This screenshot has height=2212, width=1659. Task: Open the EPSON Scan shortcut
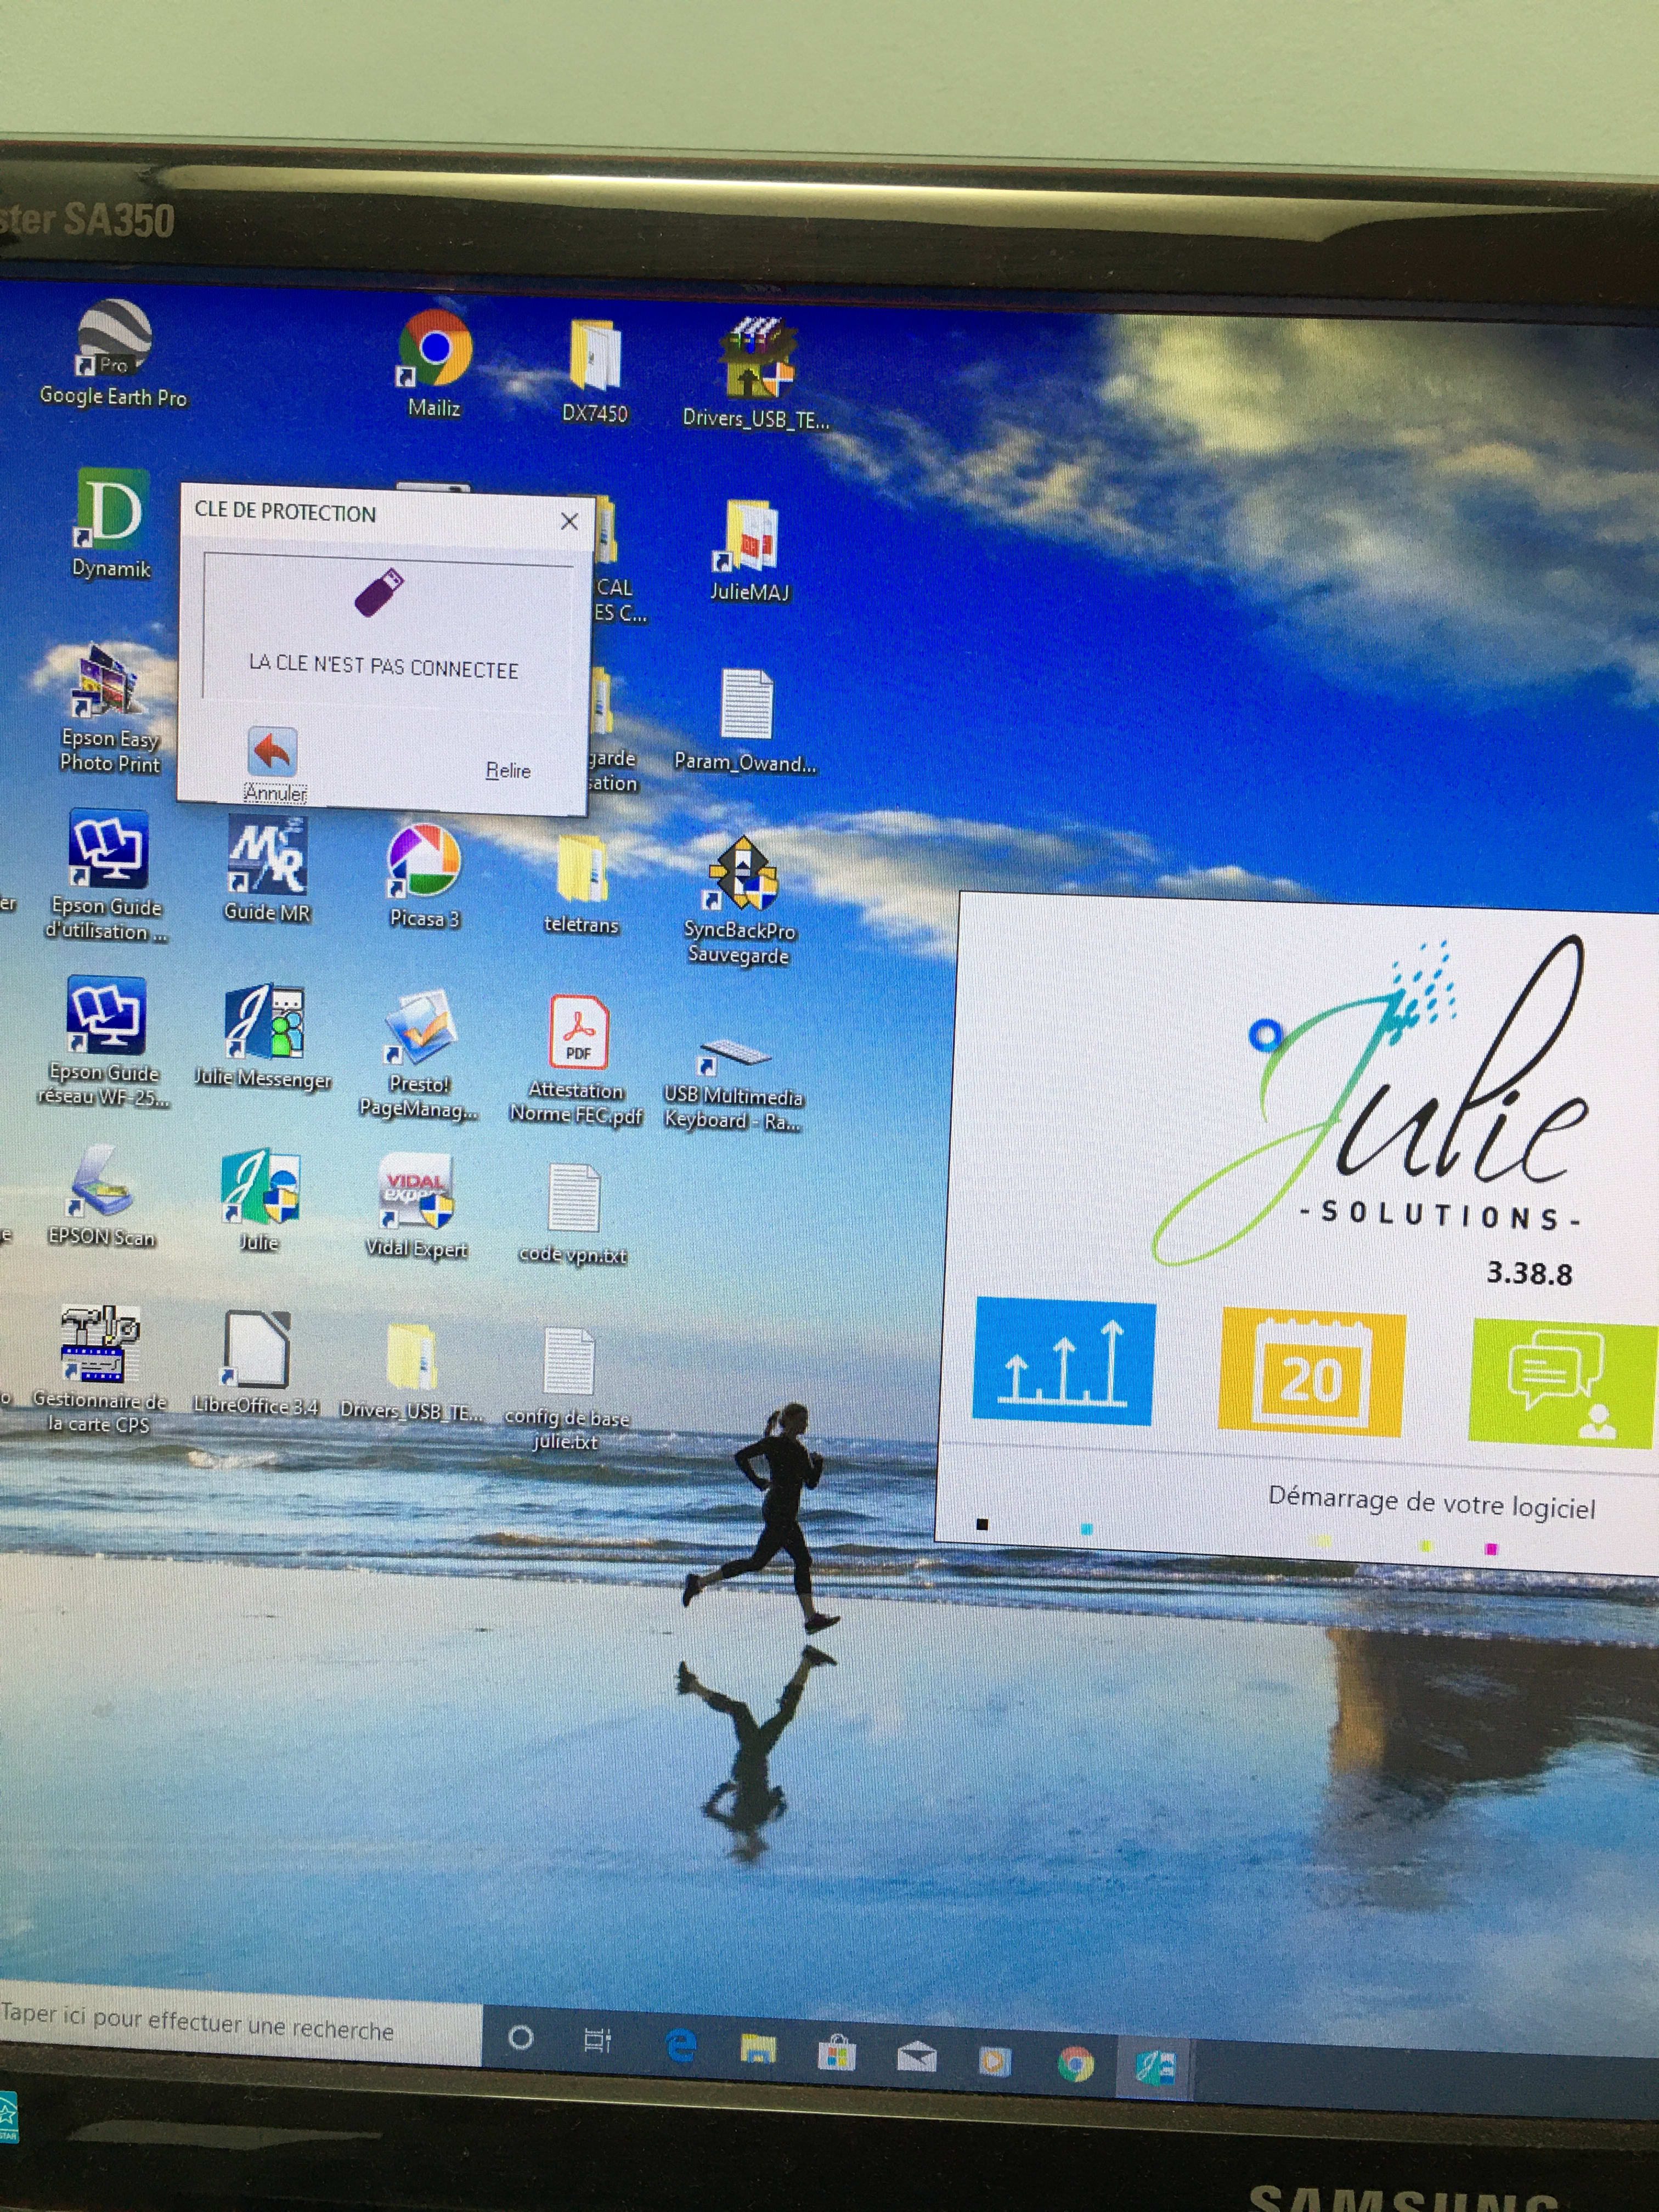click(x=101, y=1185)
